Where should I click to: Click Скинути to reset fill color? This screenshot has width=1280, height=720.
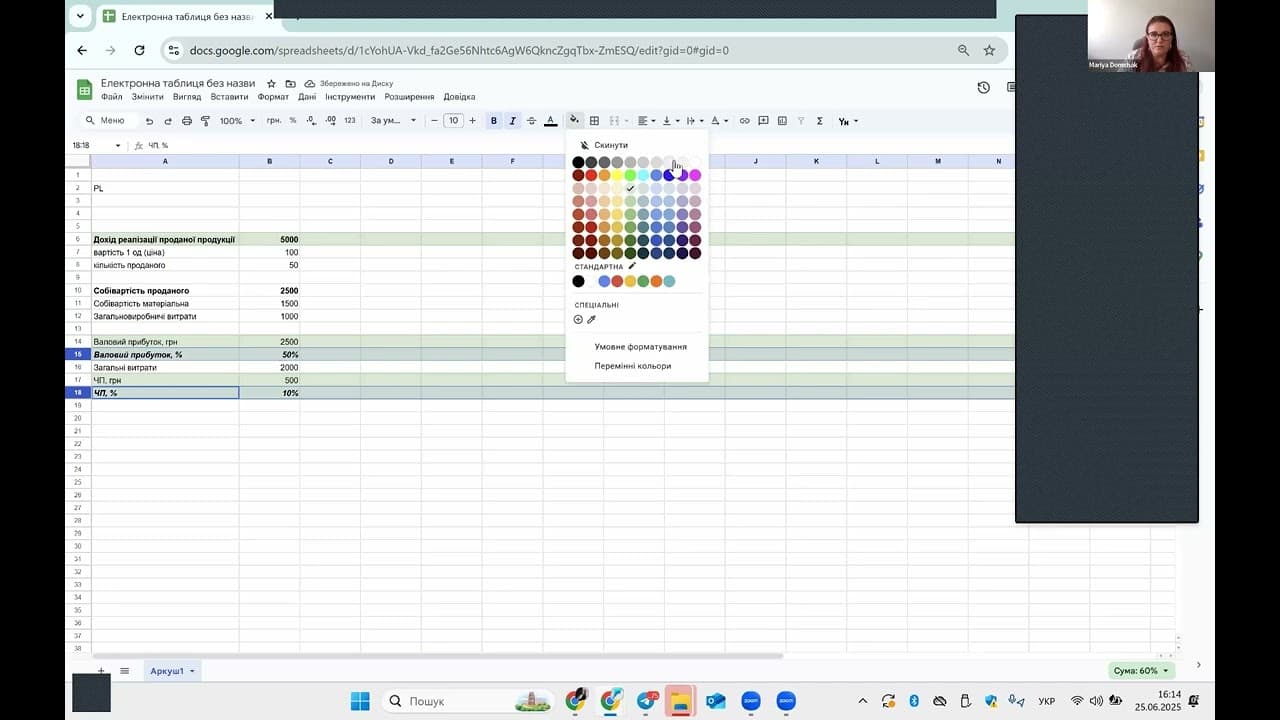pyautogui.click(x=610, y=146)
